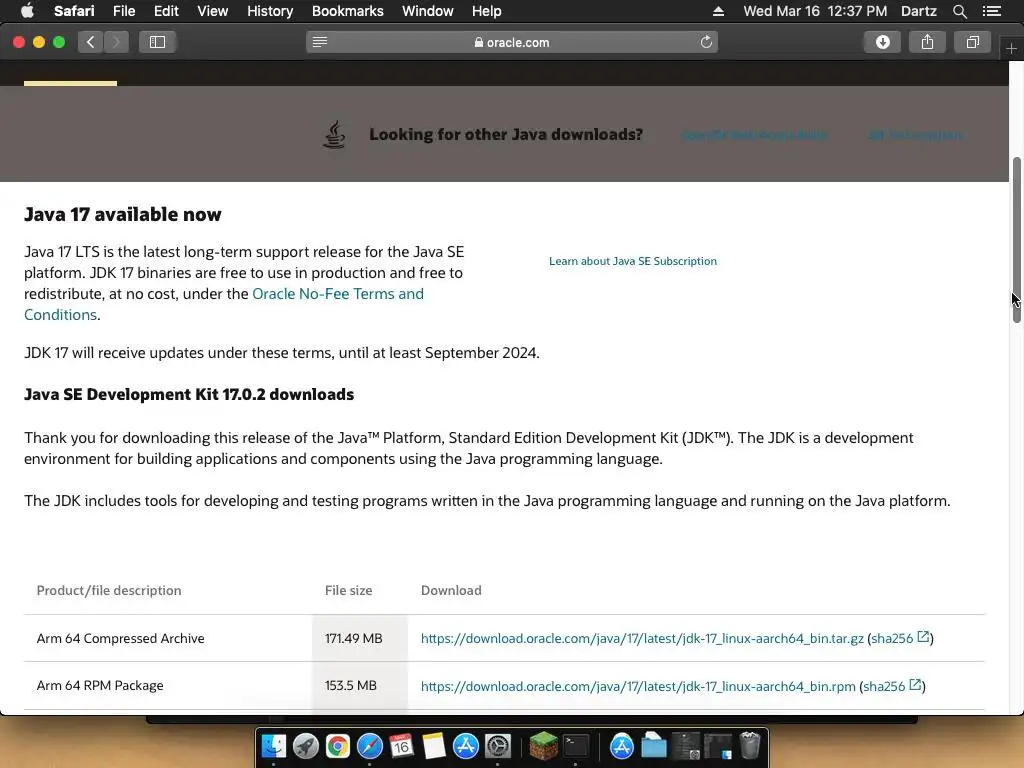This screenshot has height=768, width=1024.
Task: Reload the current page
Action: click(x=706, y=42)
